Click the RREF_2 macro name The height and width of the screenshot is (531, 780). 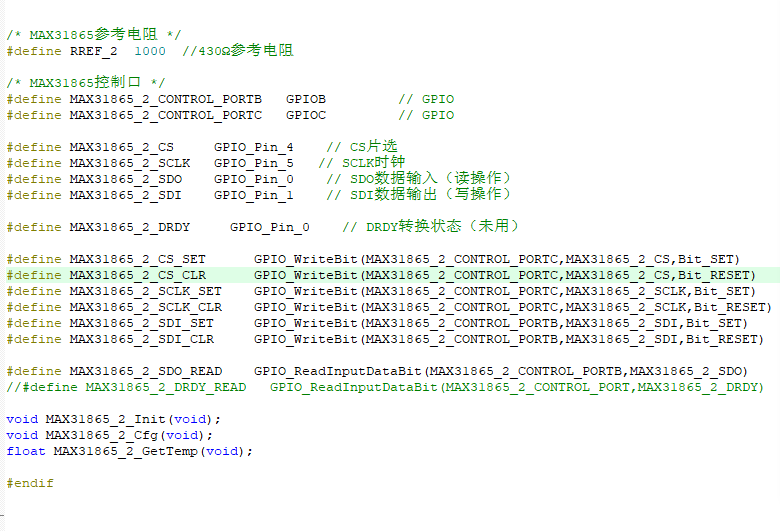[93, 51]
